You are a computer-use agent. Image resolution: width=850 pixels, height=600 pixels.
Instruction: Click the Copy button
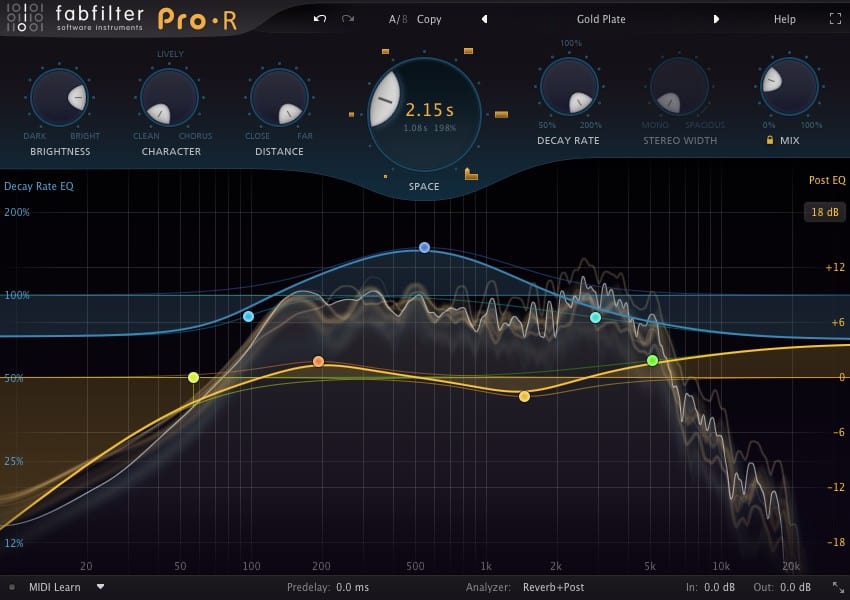pos(429,19)
